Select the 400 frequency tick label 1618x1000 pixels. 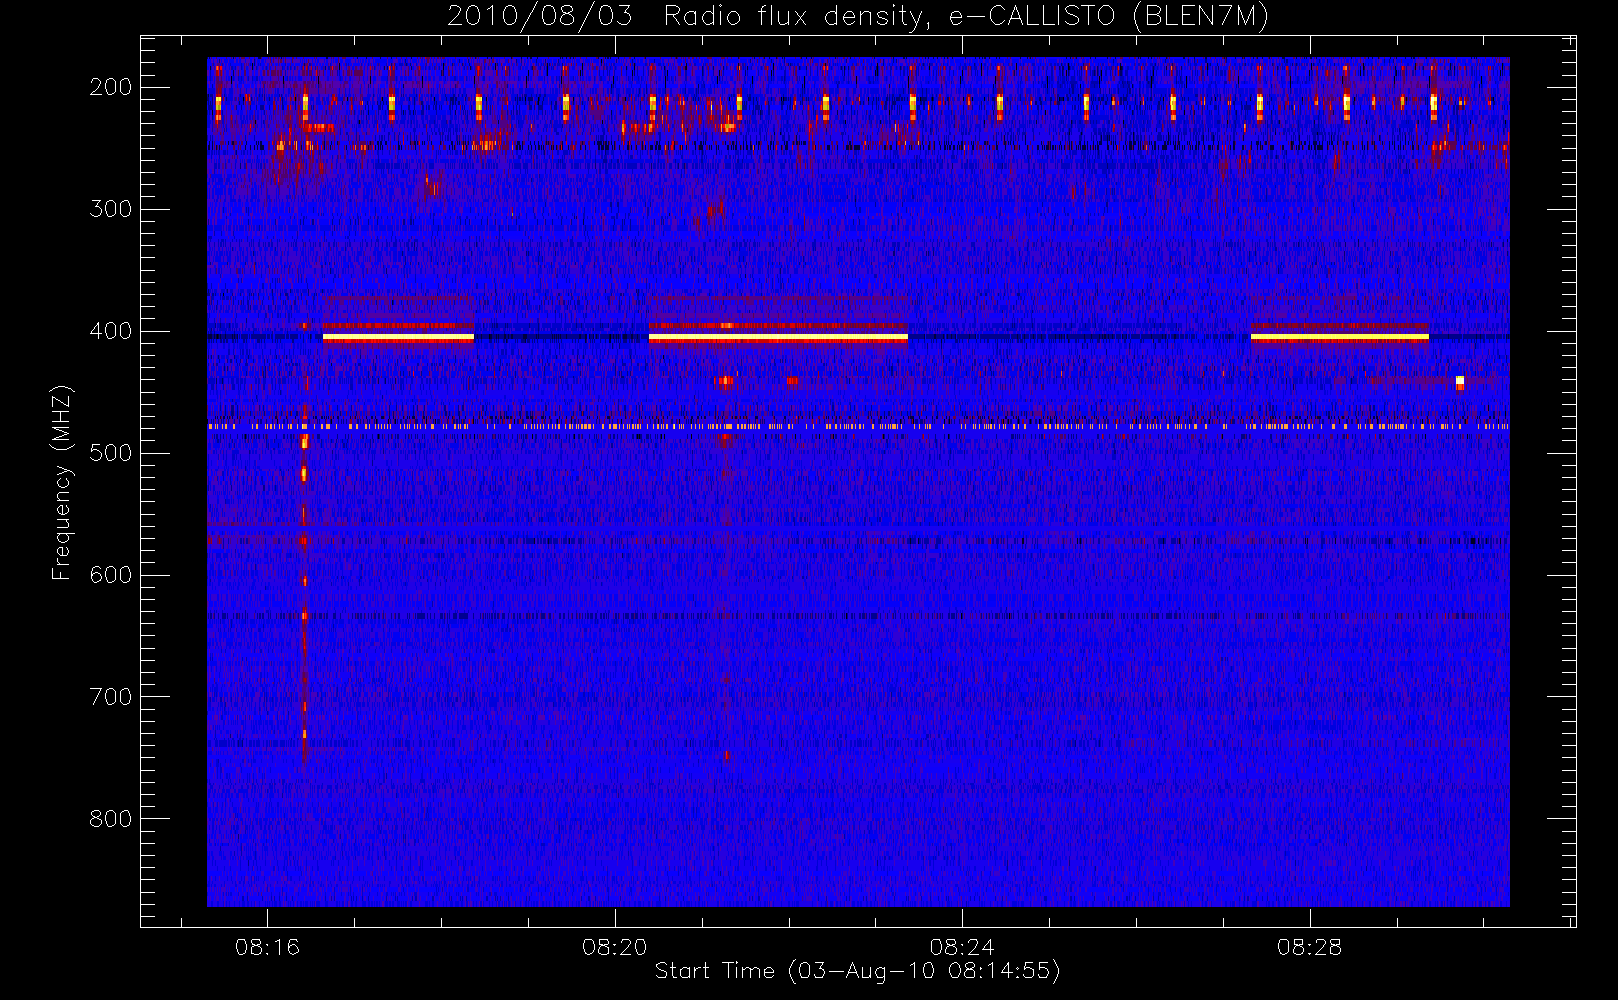tap(111, 331)
